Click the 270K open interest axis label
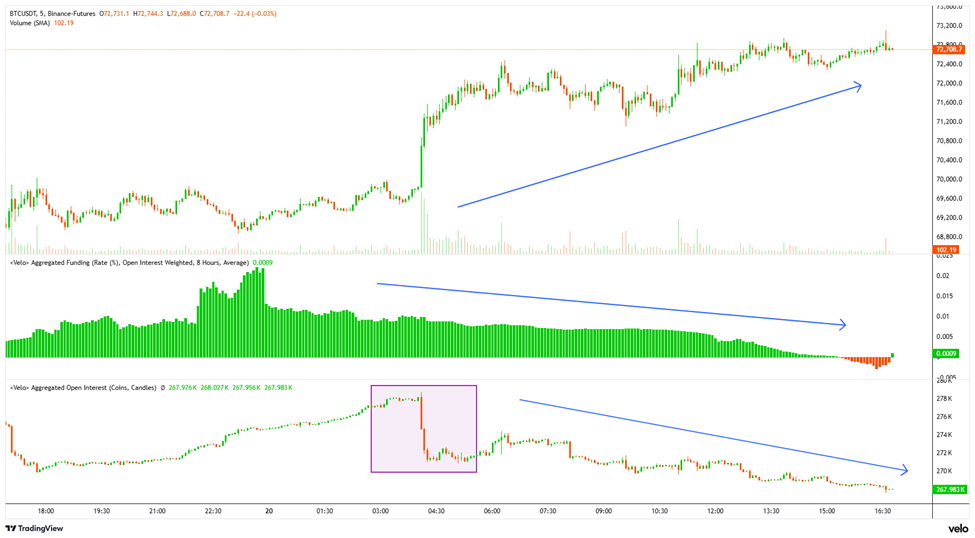This screenshot has height=538, width=975. pyautogui.click(x=944, y=471)
